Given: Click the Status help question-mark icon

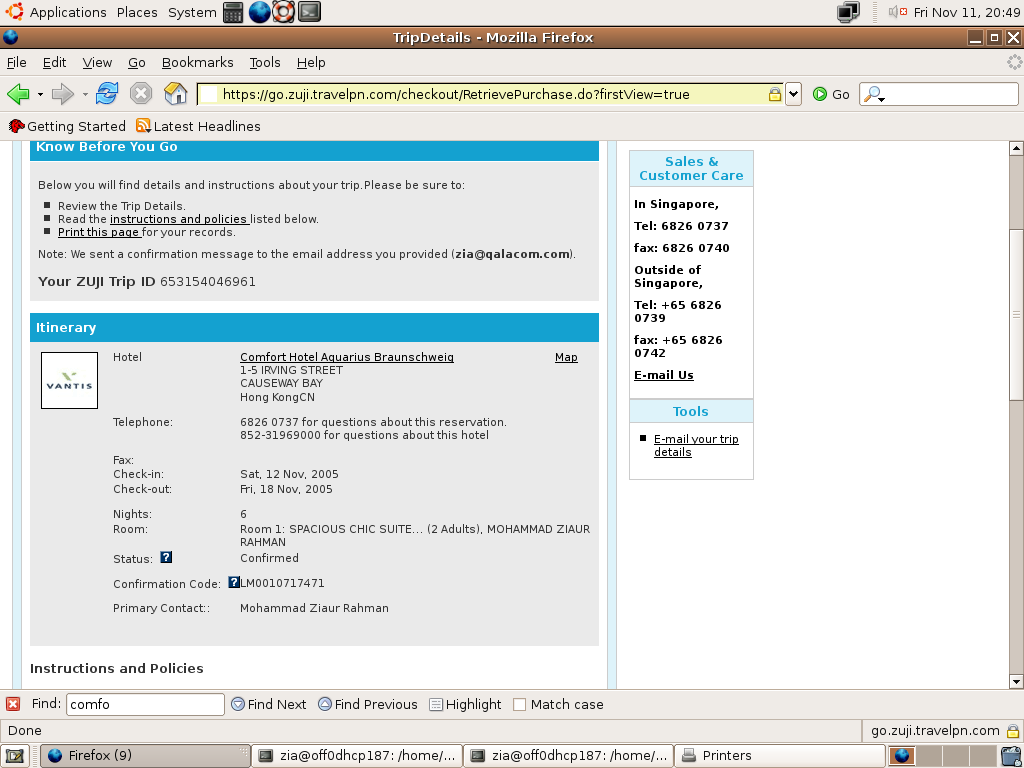Looking at the screenshot, I should tap(166, 557).
